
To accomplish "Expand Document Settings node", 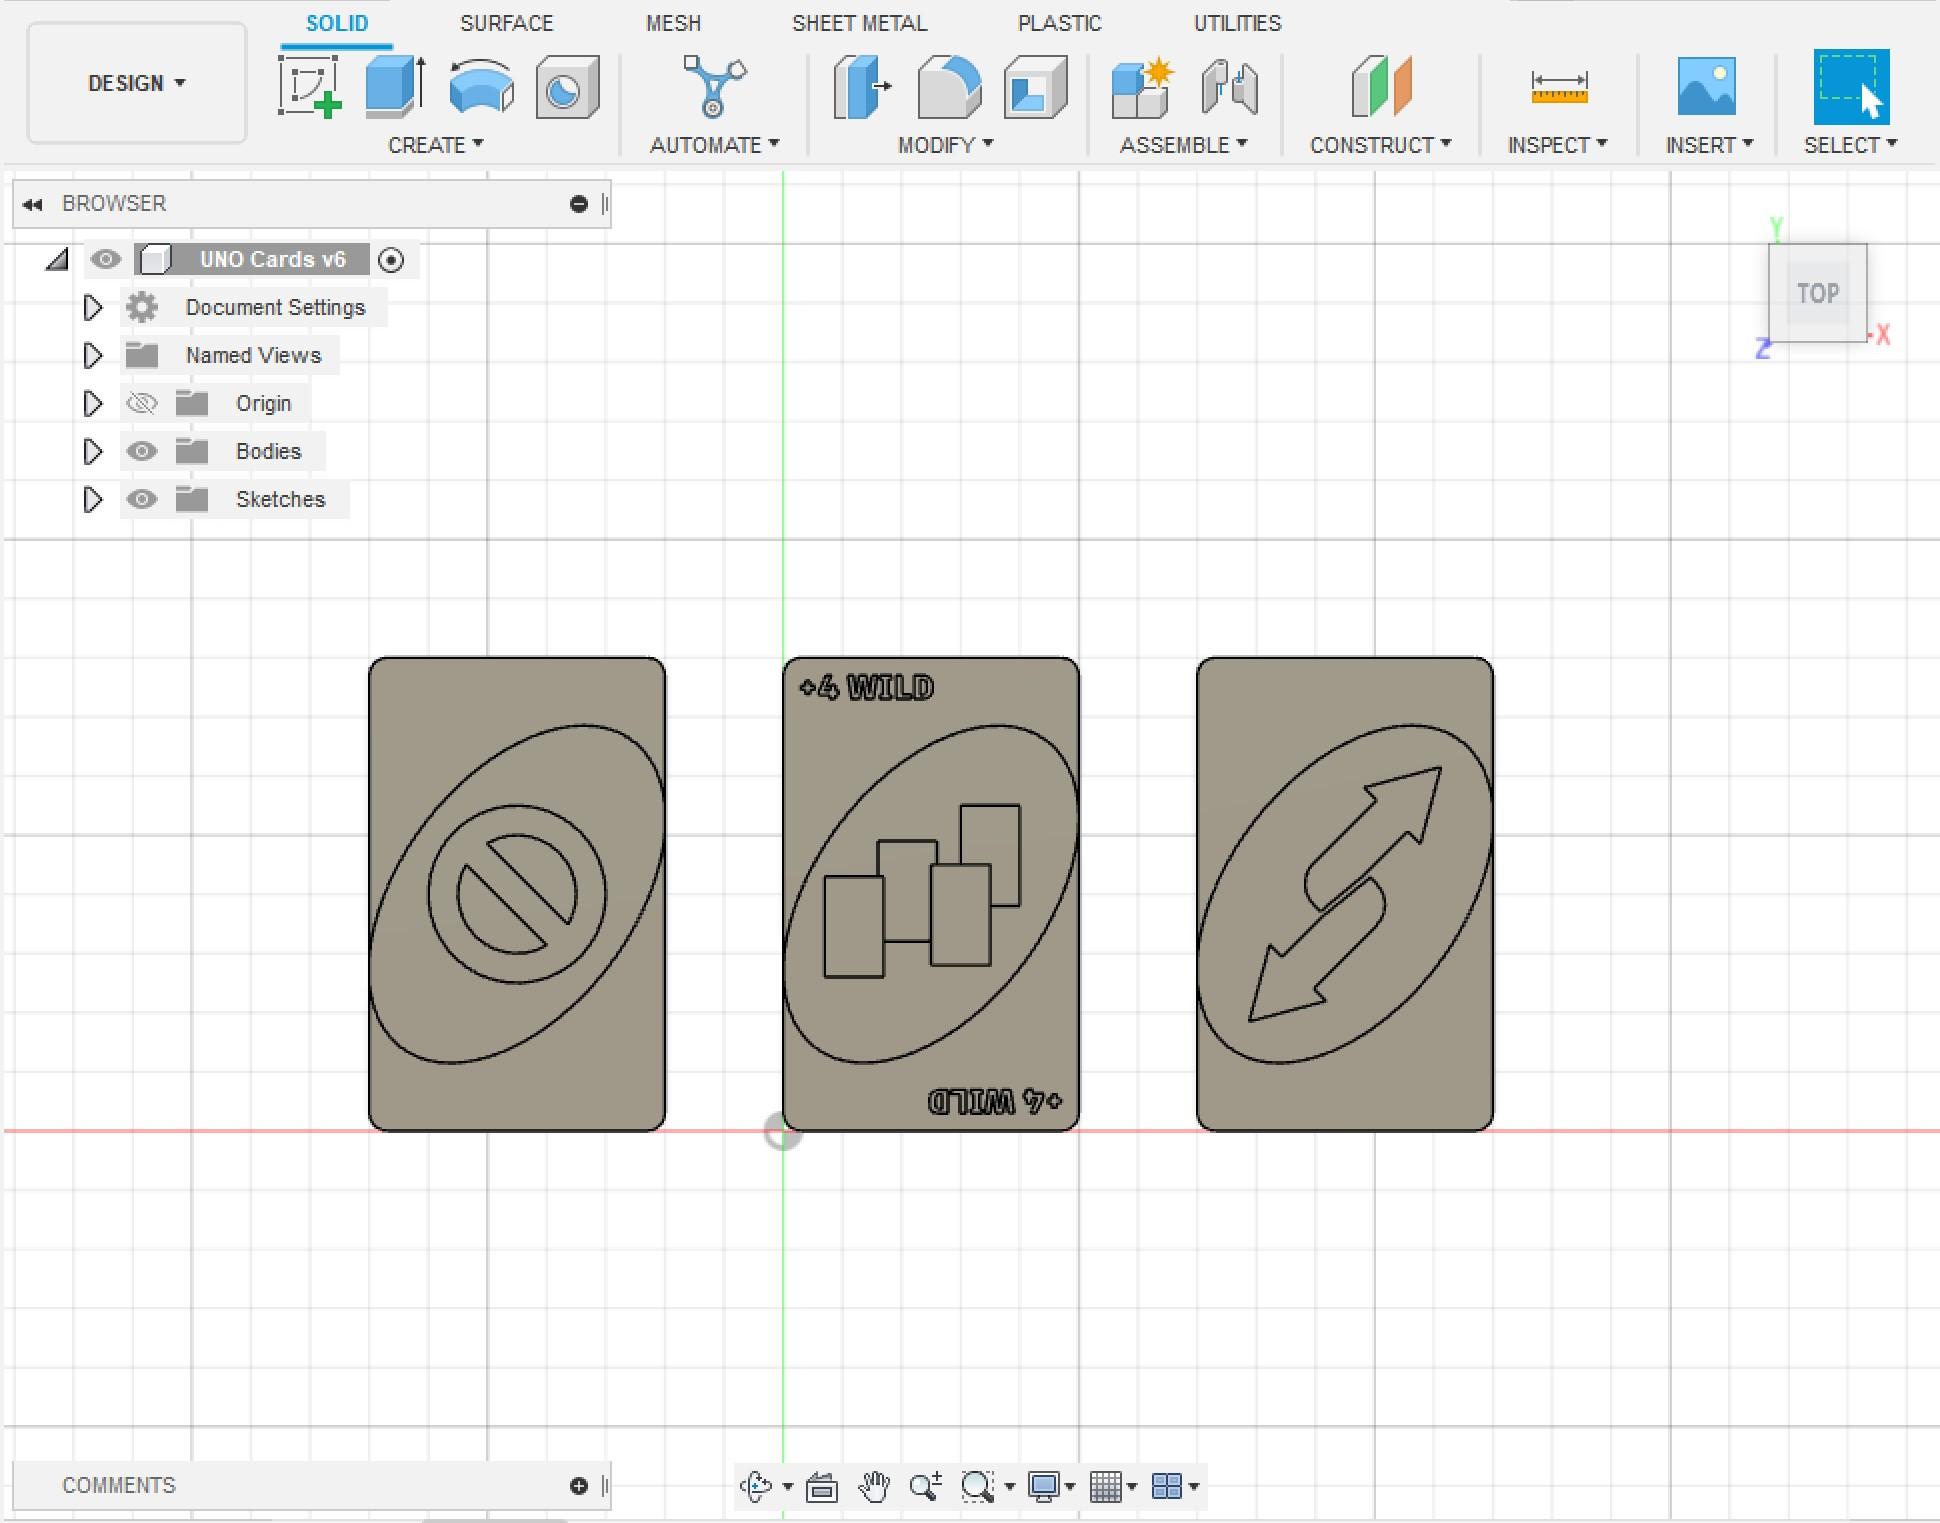I will (x=93, y=307).
